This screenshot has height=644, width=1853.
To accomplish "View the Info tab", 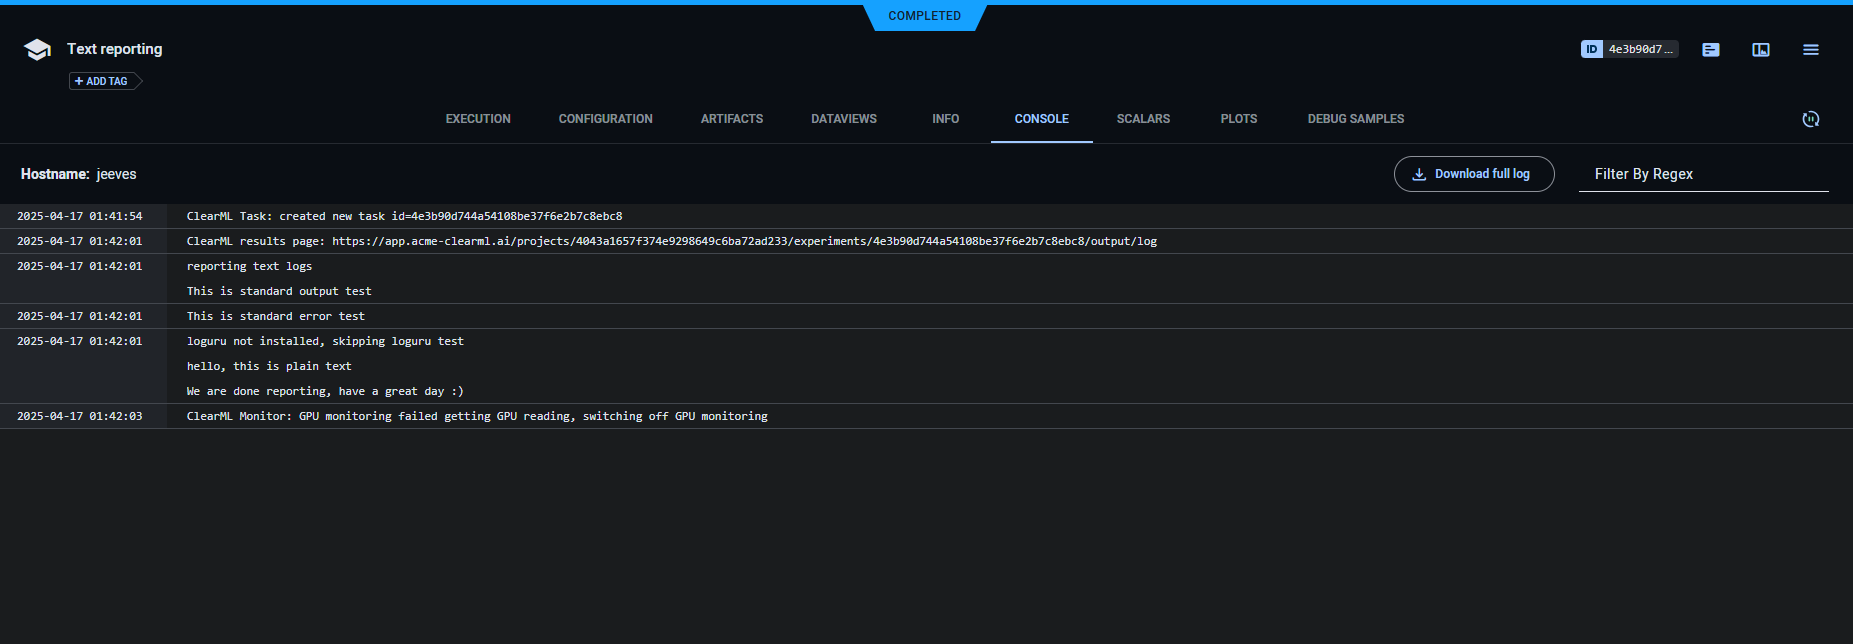I will tap(945, 119).
